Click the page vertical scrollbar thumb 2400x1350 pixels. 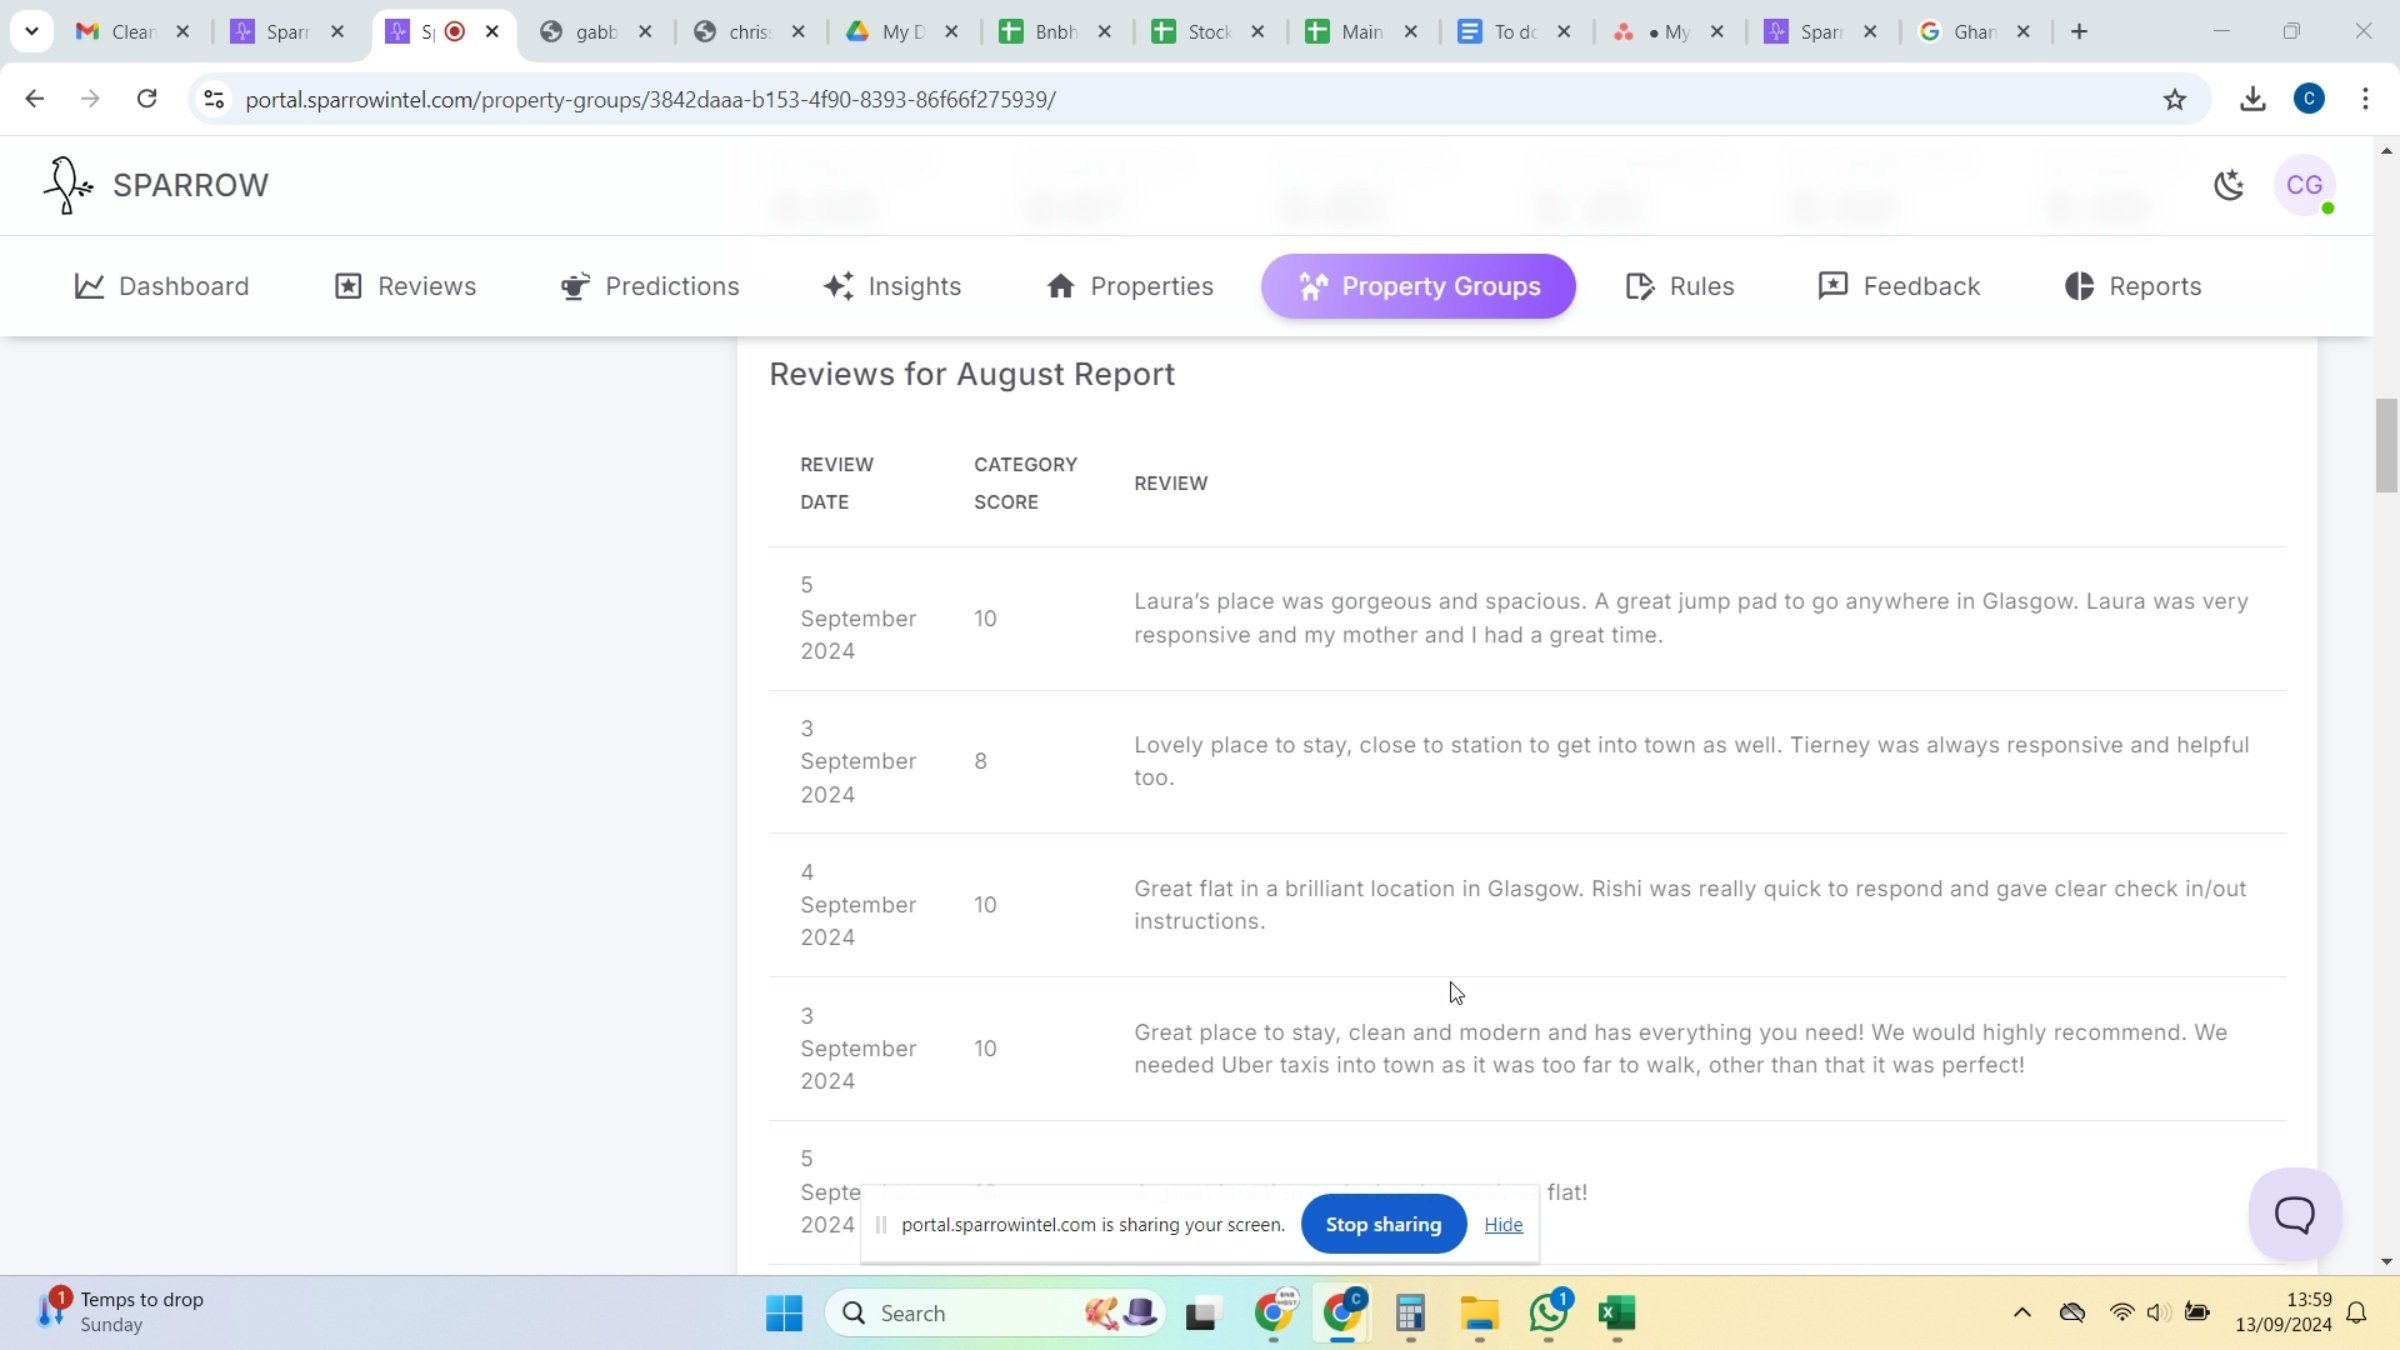[2386, 445]
